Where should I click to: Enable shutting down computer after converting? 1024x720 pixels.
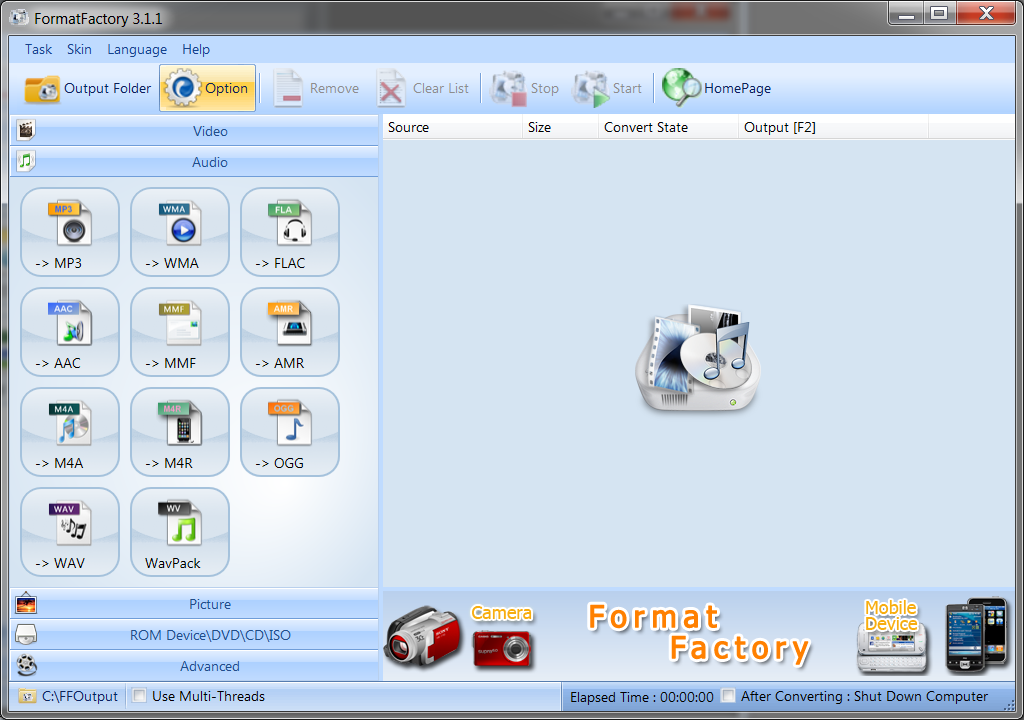click(728, 696)
